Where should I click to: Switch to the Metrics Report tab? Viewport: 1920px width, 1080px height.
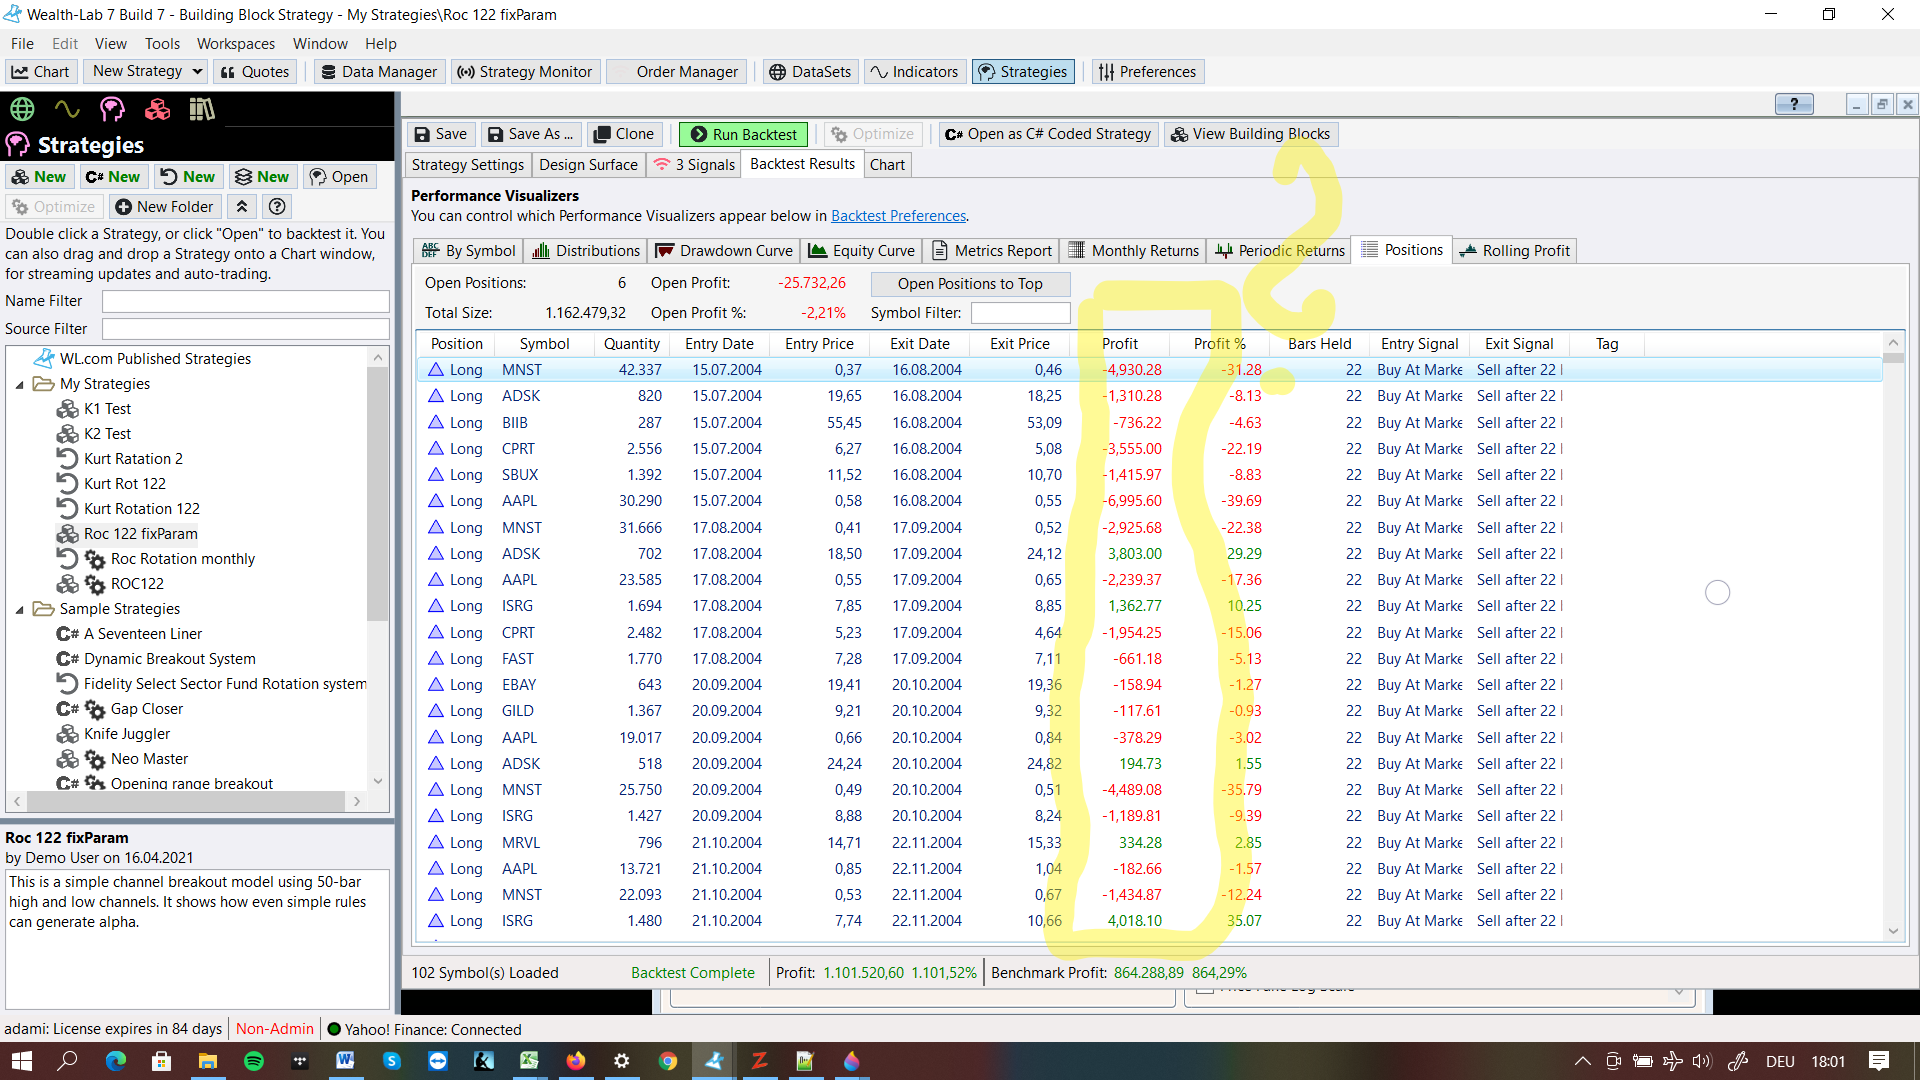point(992,251)
